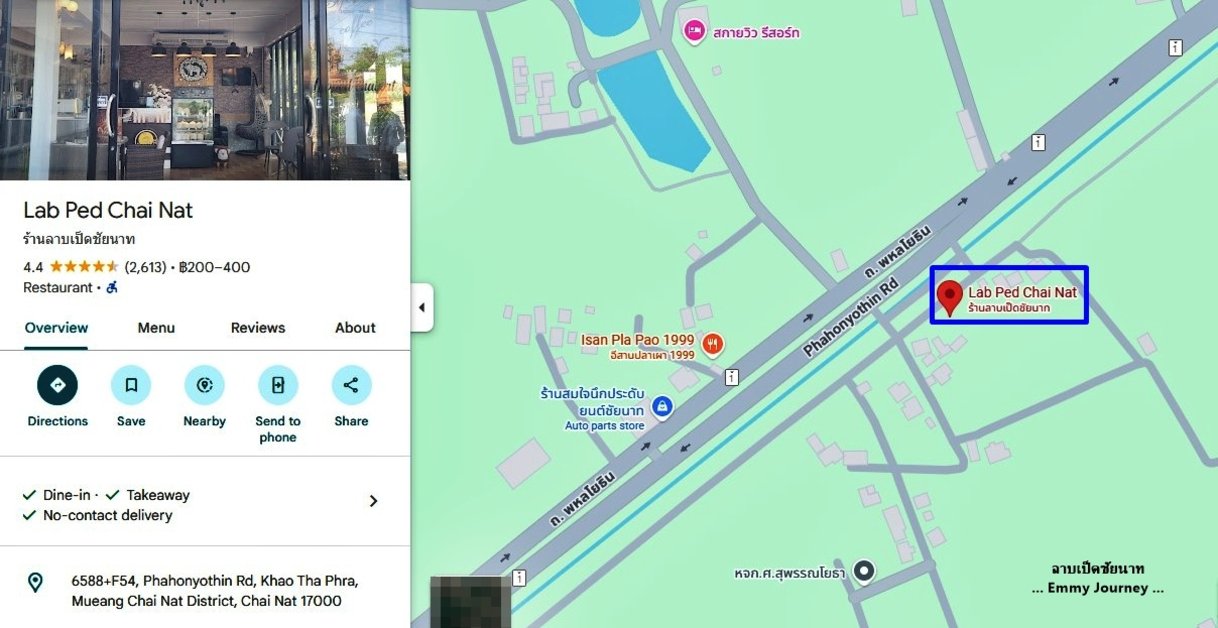Screen dimensions: 1218x628
Task: Click the Send to phone icon
Action: pos(278,385)
